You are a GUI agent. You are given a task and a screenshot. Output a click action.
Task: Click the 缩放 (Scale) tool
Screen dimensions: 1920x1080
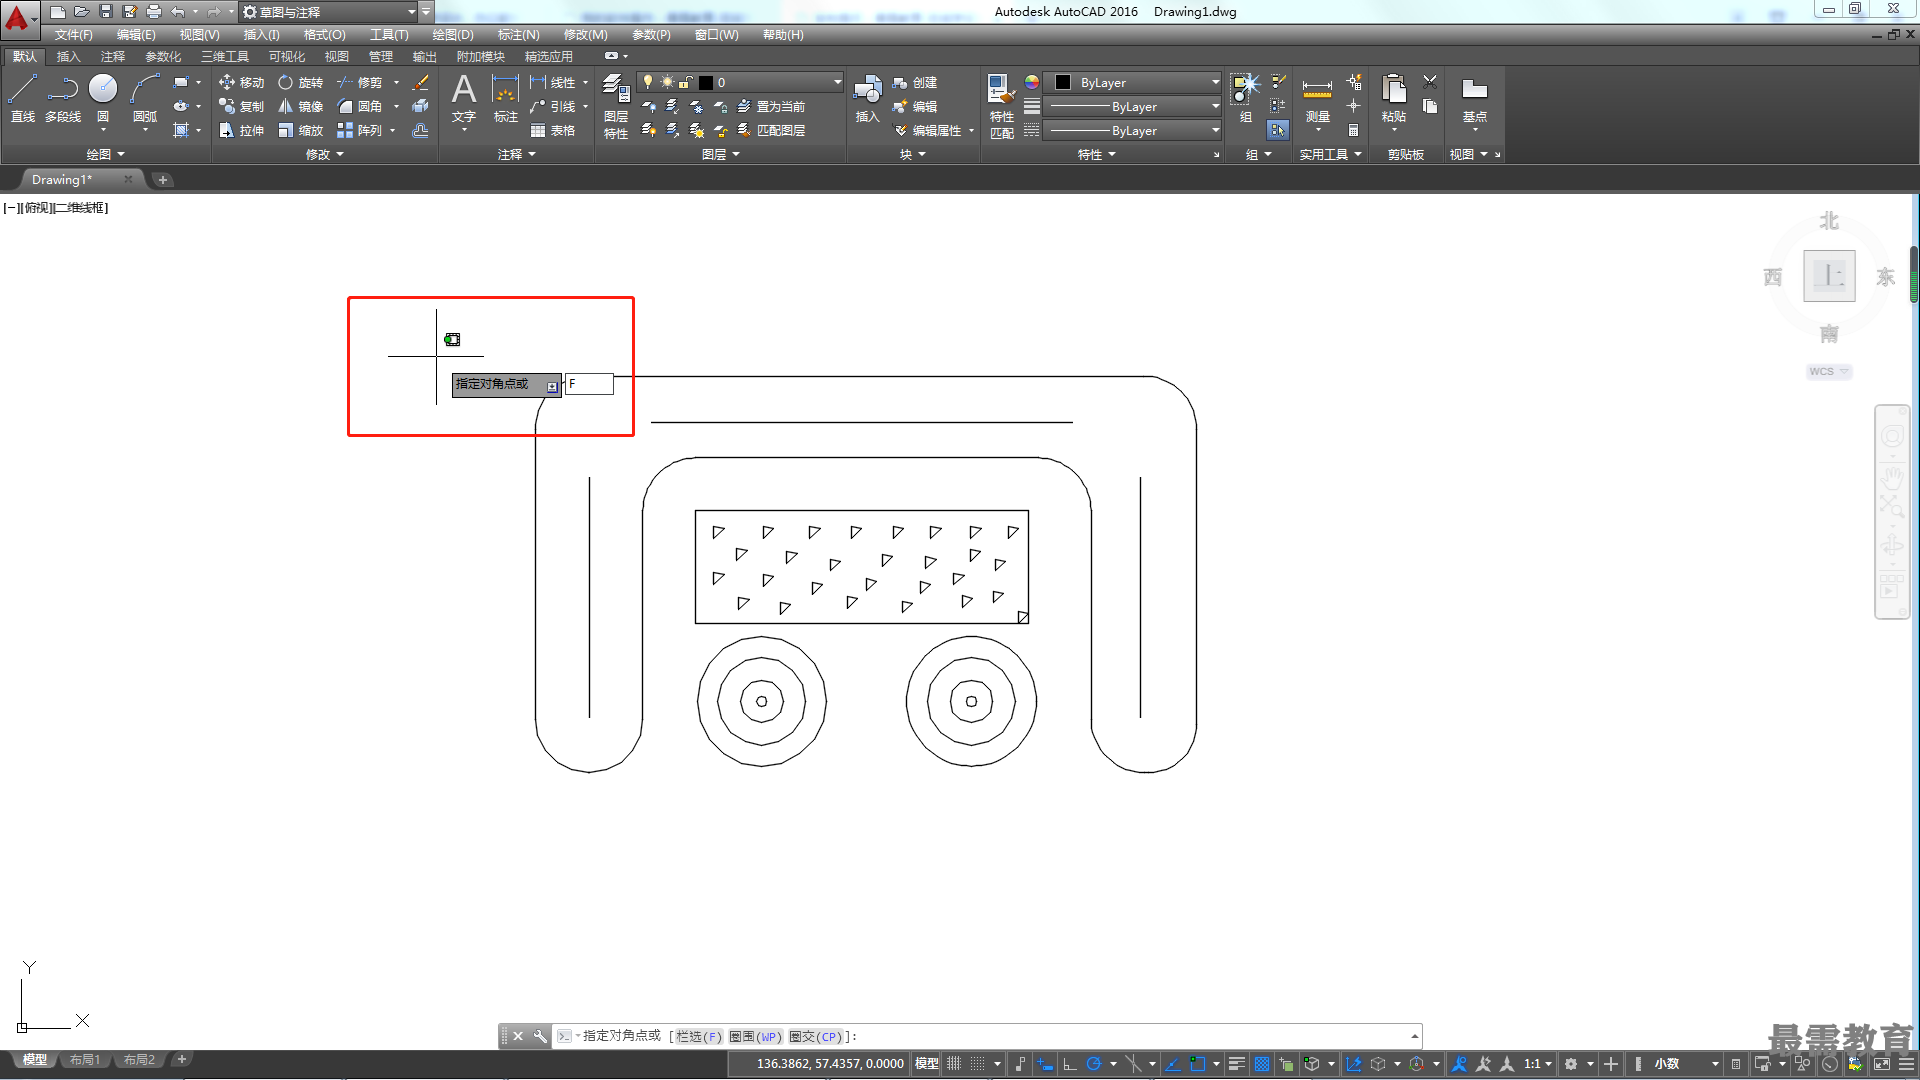300,131
